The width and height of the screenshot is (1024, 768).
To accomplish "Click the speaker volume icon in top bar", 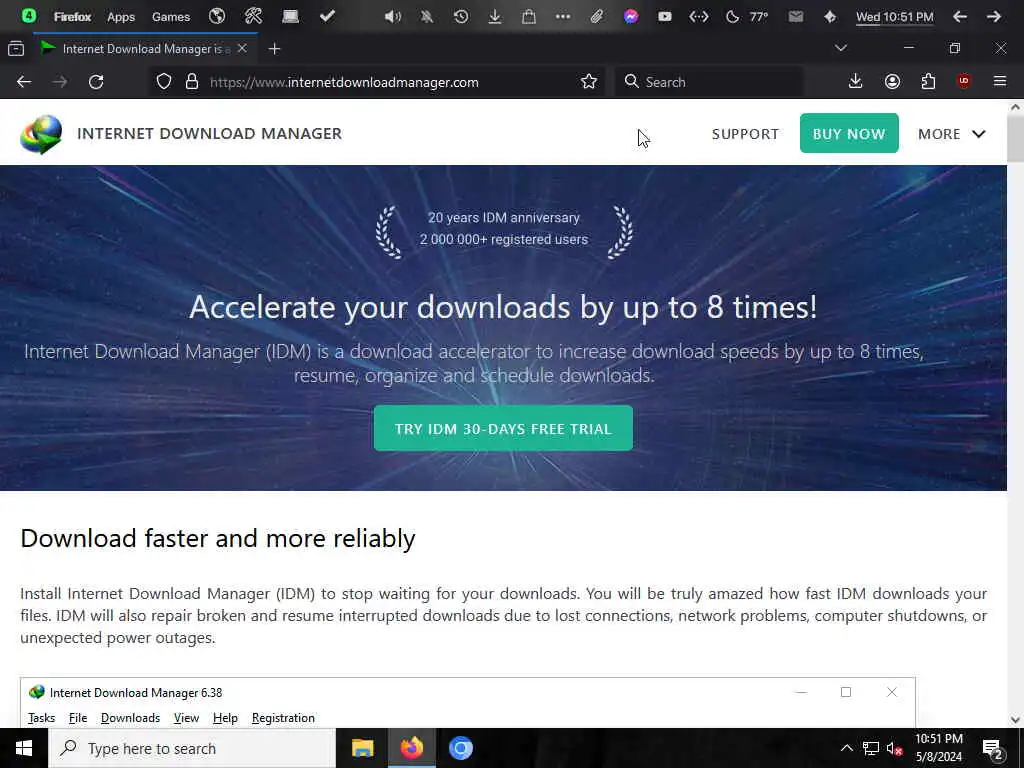I will 392,16.
